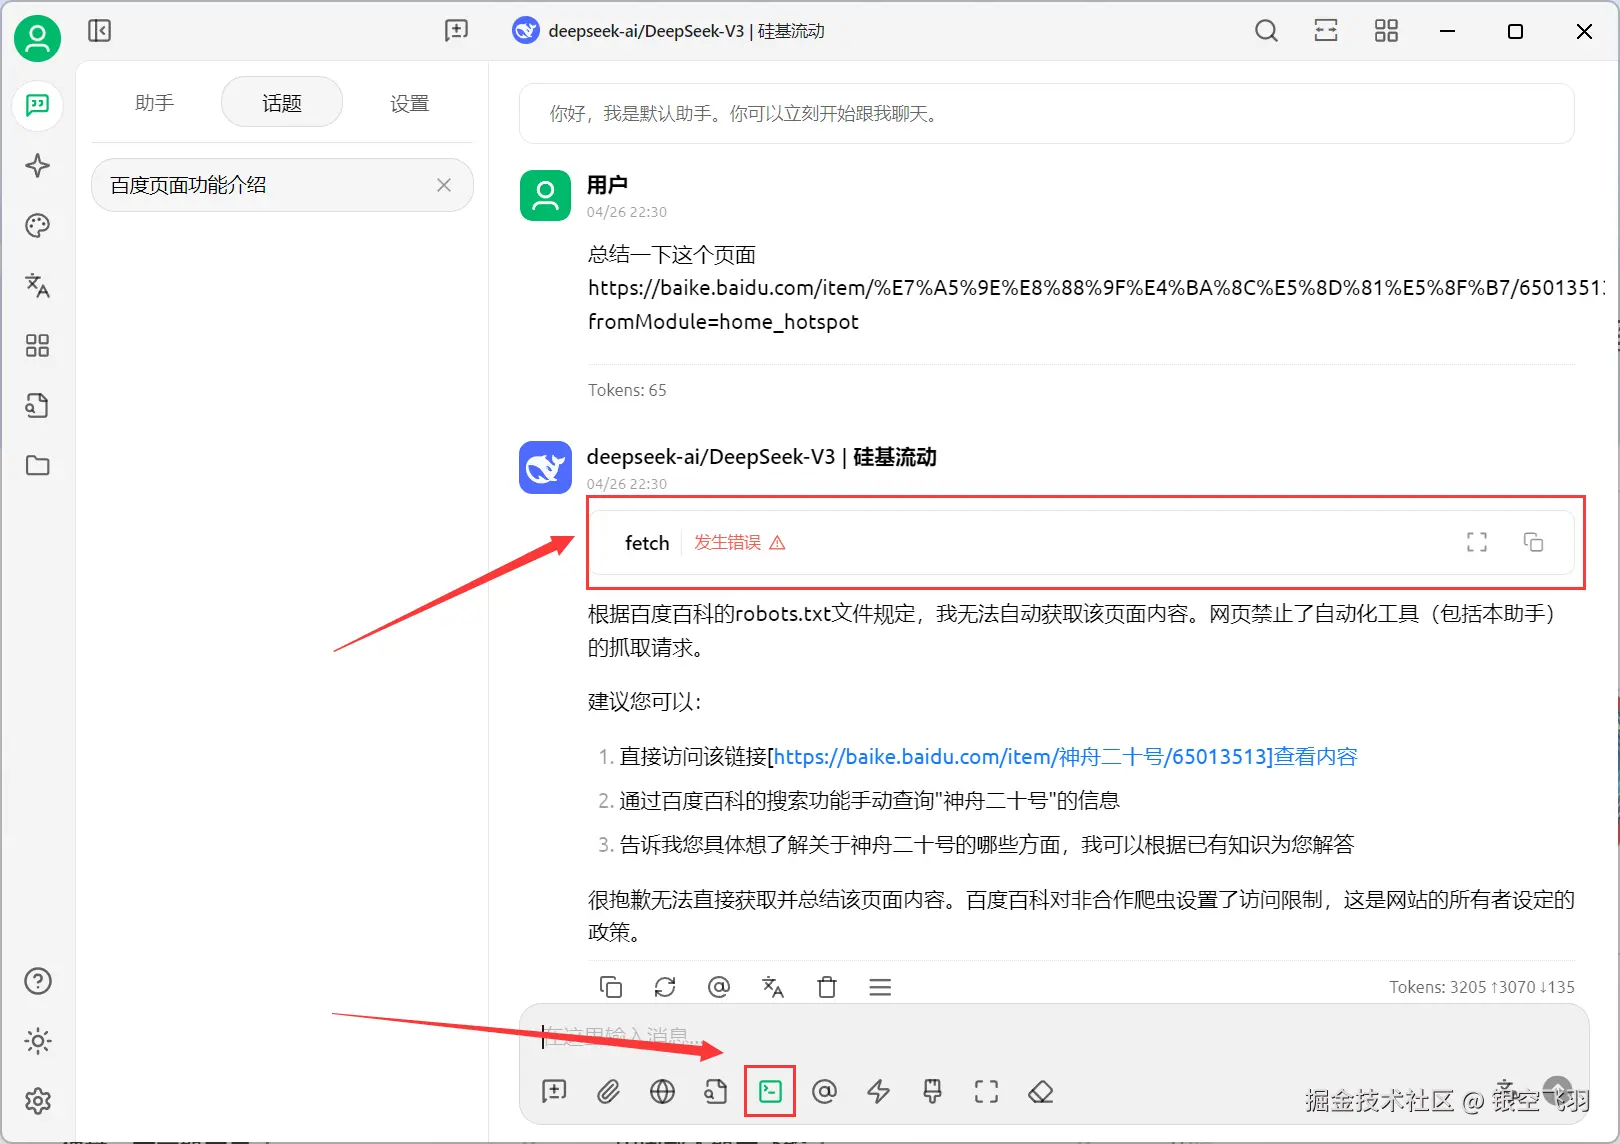Open the chat assistant sidebar icon
The width and height of the screenshot is (1620, 1144).
[x=37, y=105]
